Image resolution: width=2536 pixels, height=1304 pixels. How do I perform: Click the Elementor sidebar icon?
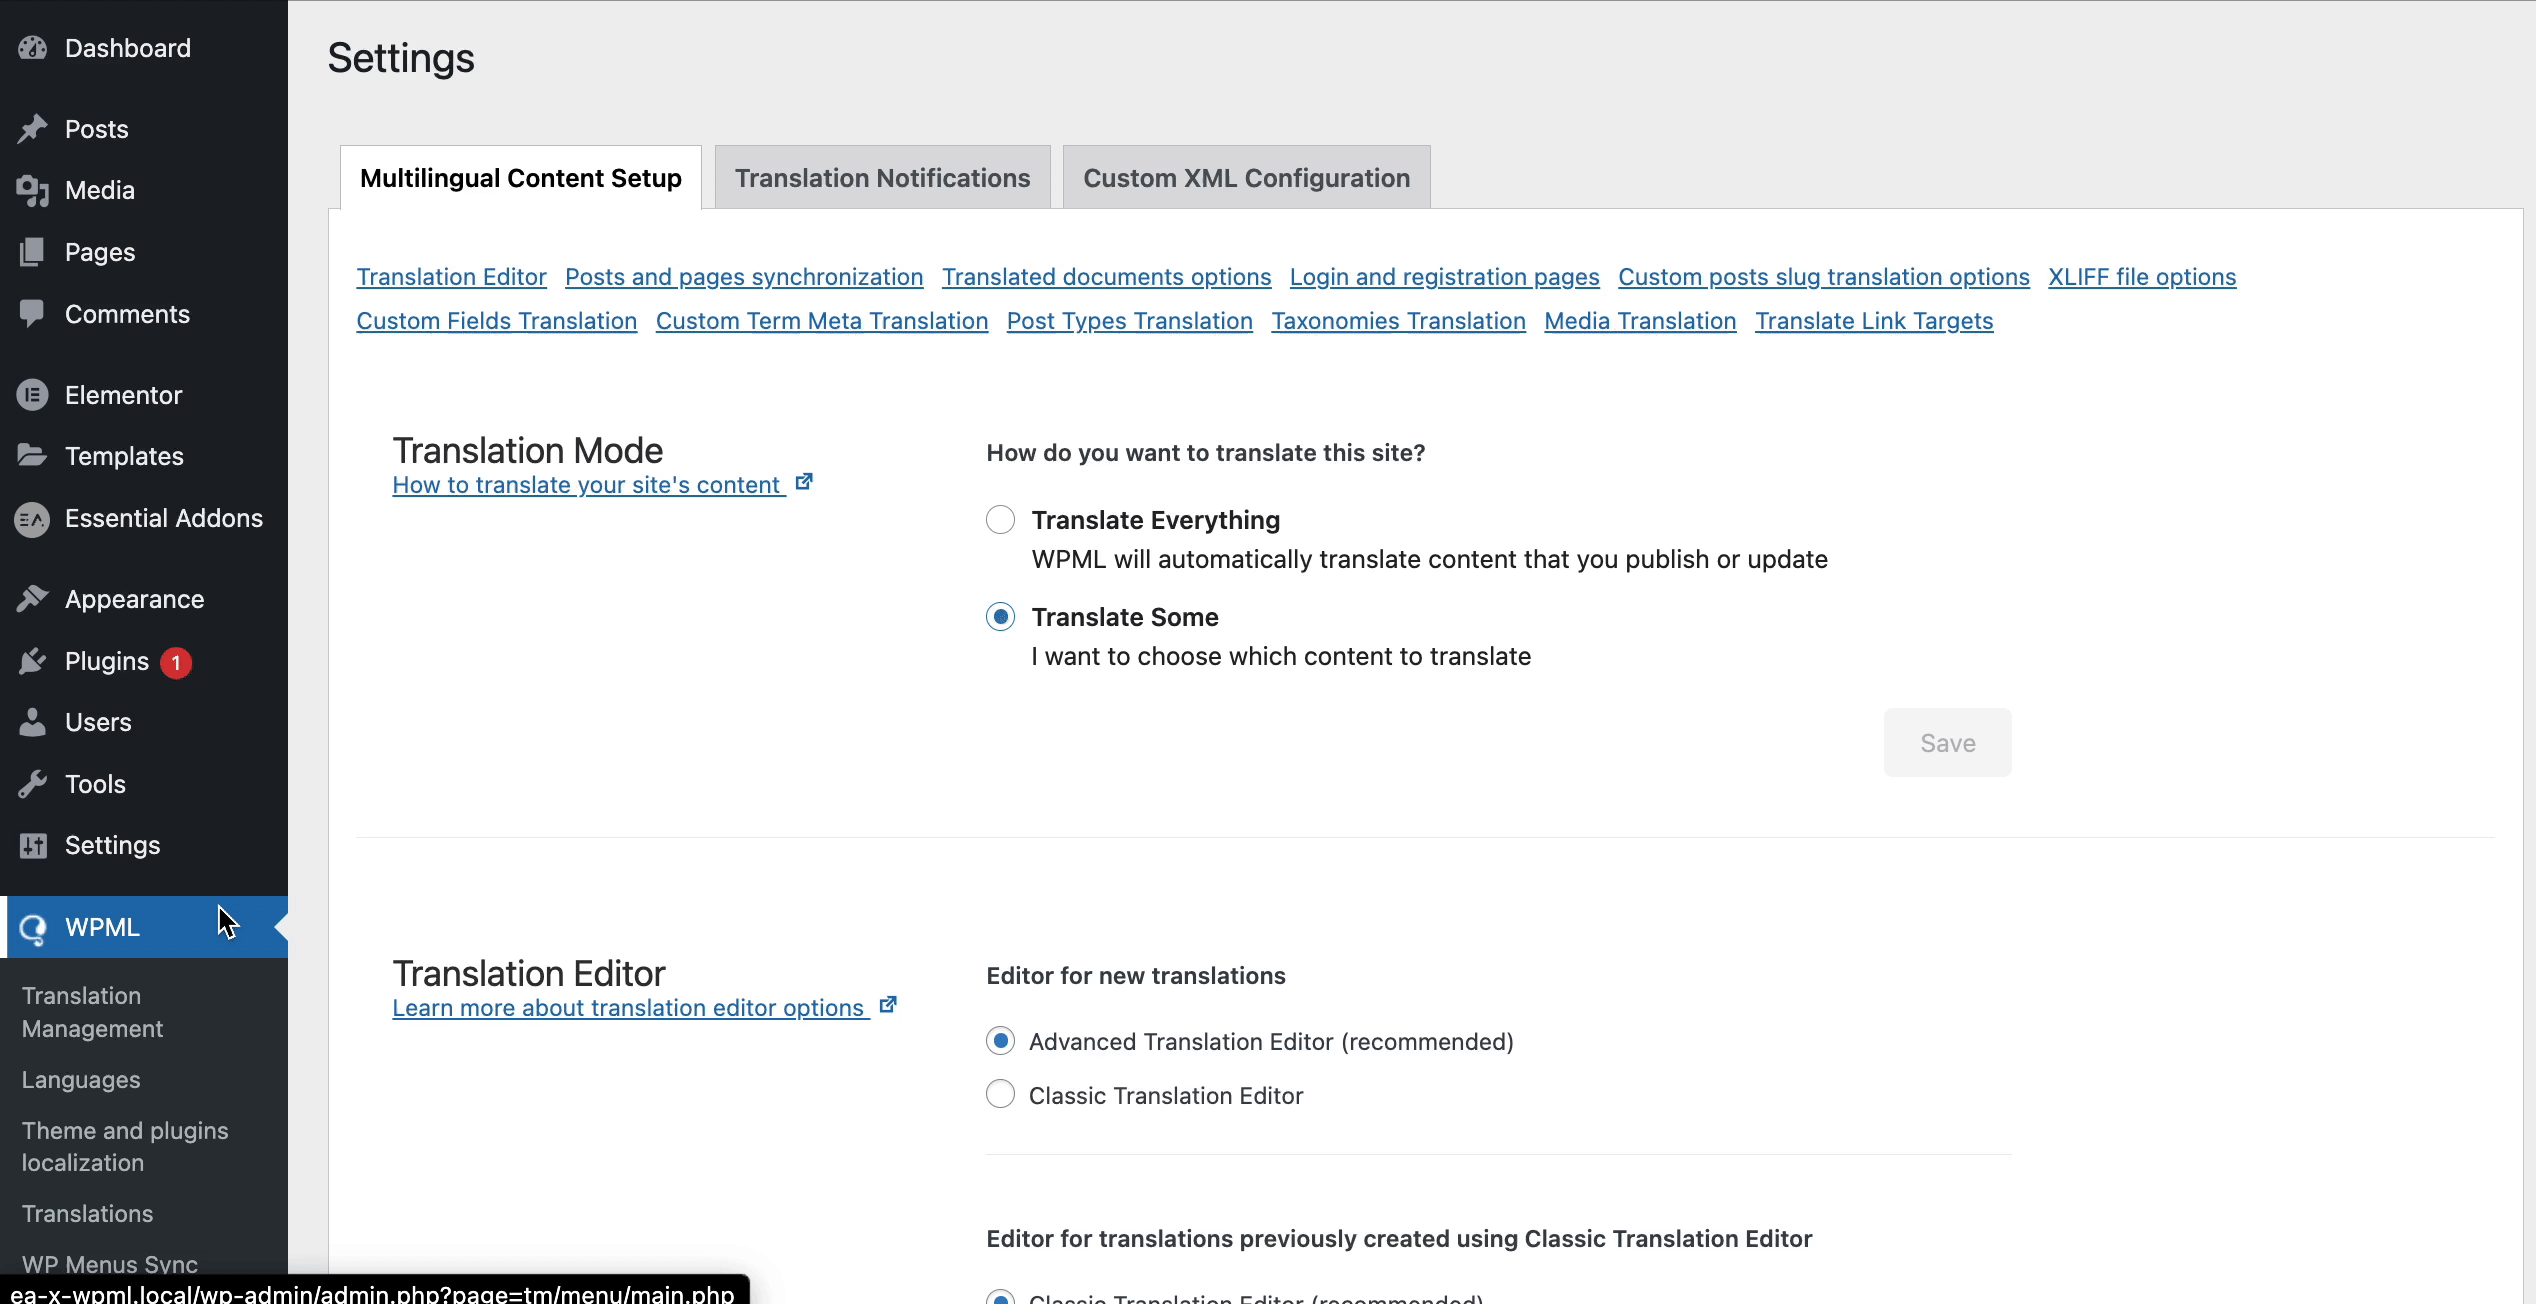point(33,394)
